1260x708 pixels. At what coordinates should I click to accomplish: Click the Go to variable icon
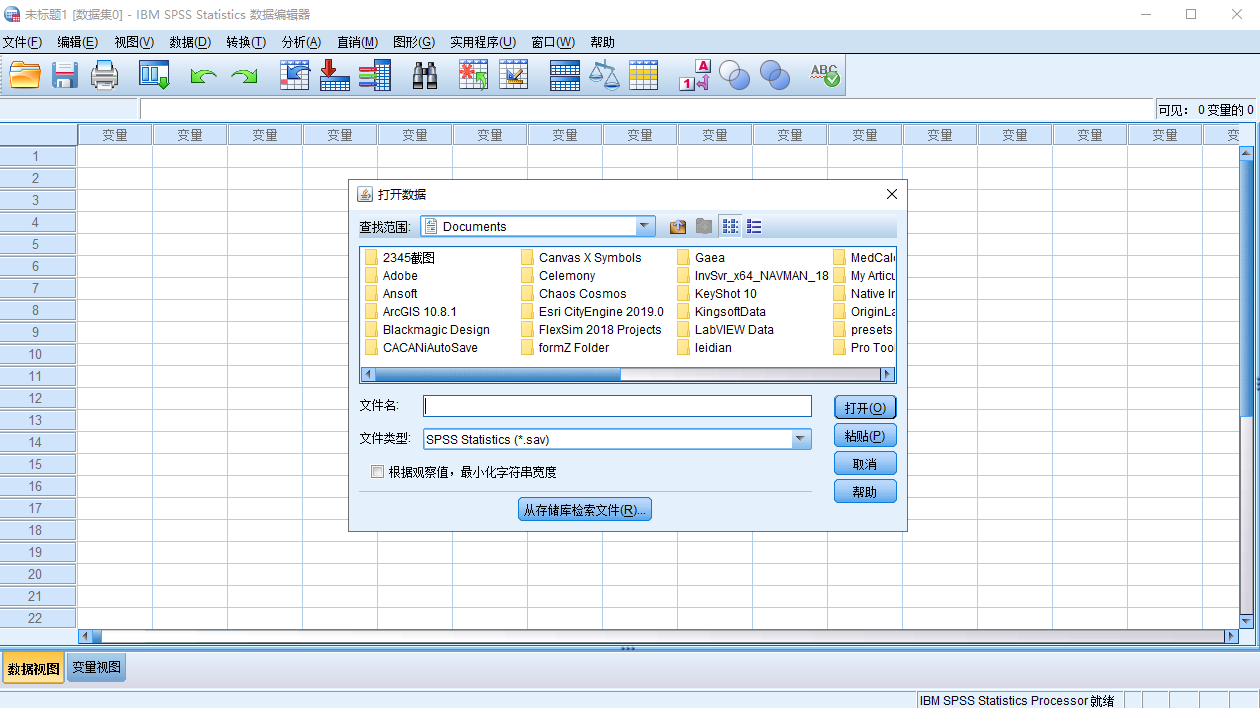pyautogui.click(x=334, y=75)
